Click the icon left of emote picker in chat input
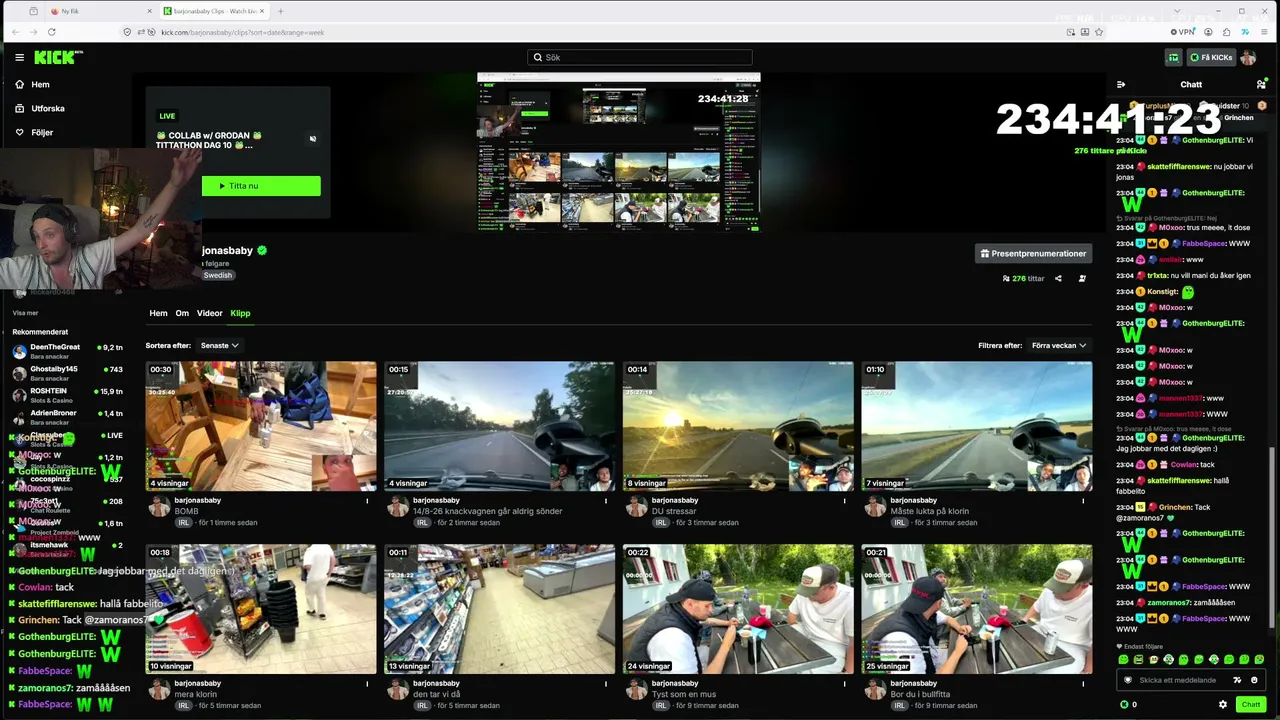 [x=1237, y=680]
